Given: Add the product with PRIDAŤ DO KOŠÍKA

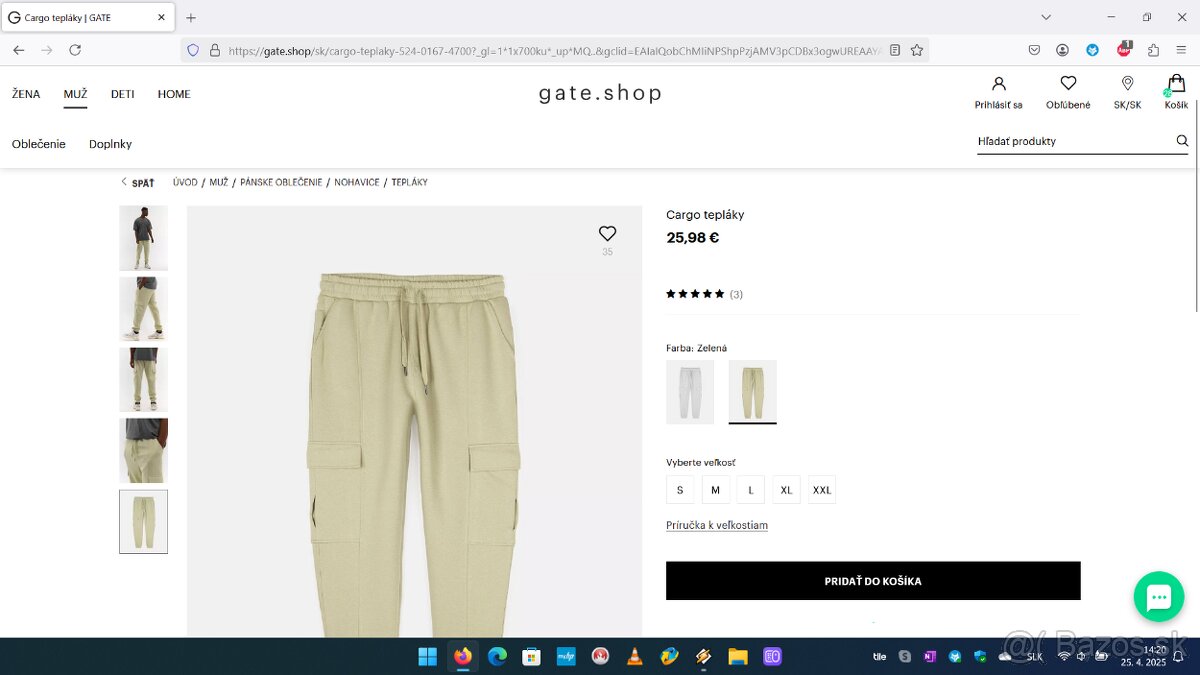Looking at the screenshot, I should (873, 581).
